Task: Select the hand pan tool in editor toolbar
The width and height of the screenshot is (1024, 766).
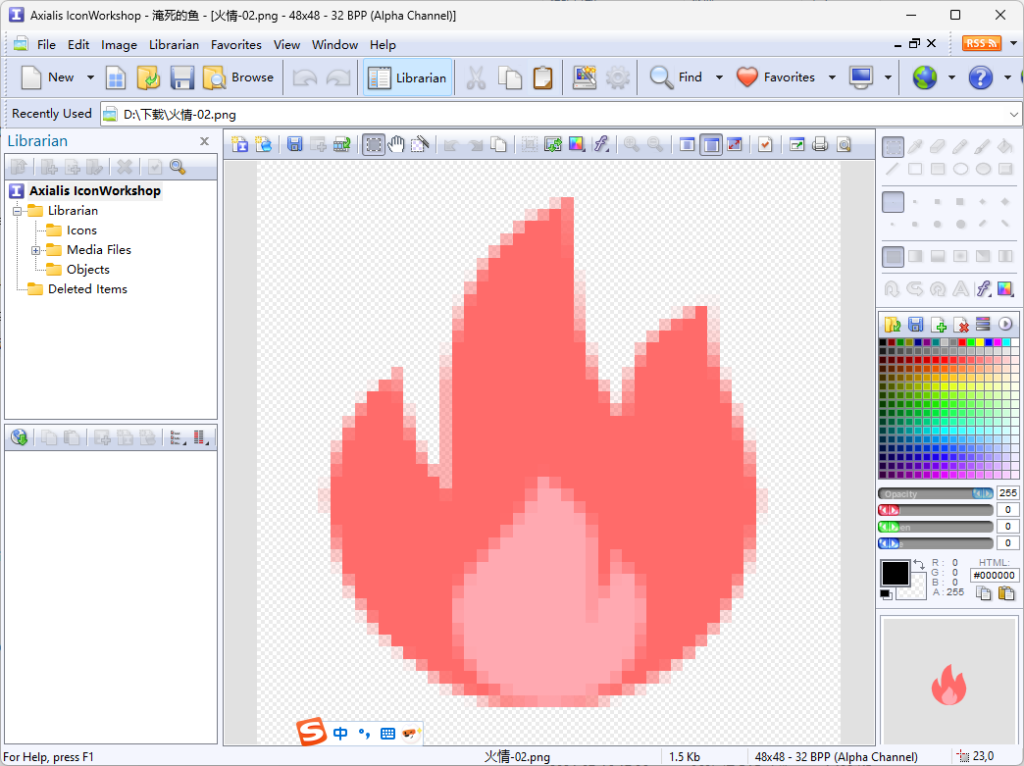Action: point(396,144)
